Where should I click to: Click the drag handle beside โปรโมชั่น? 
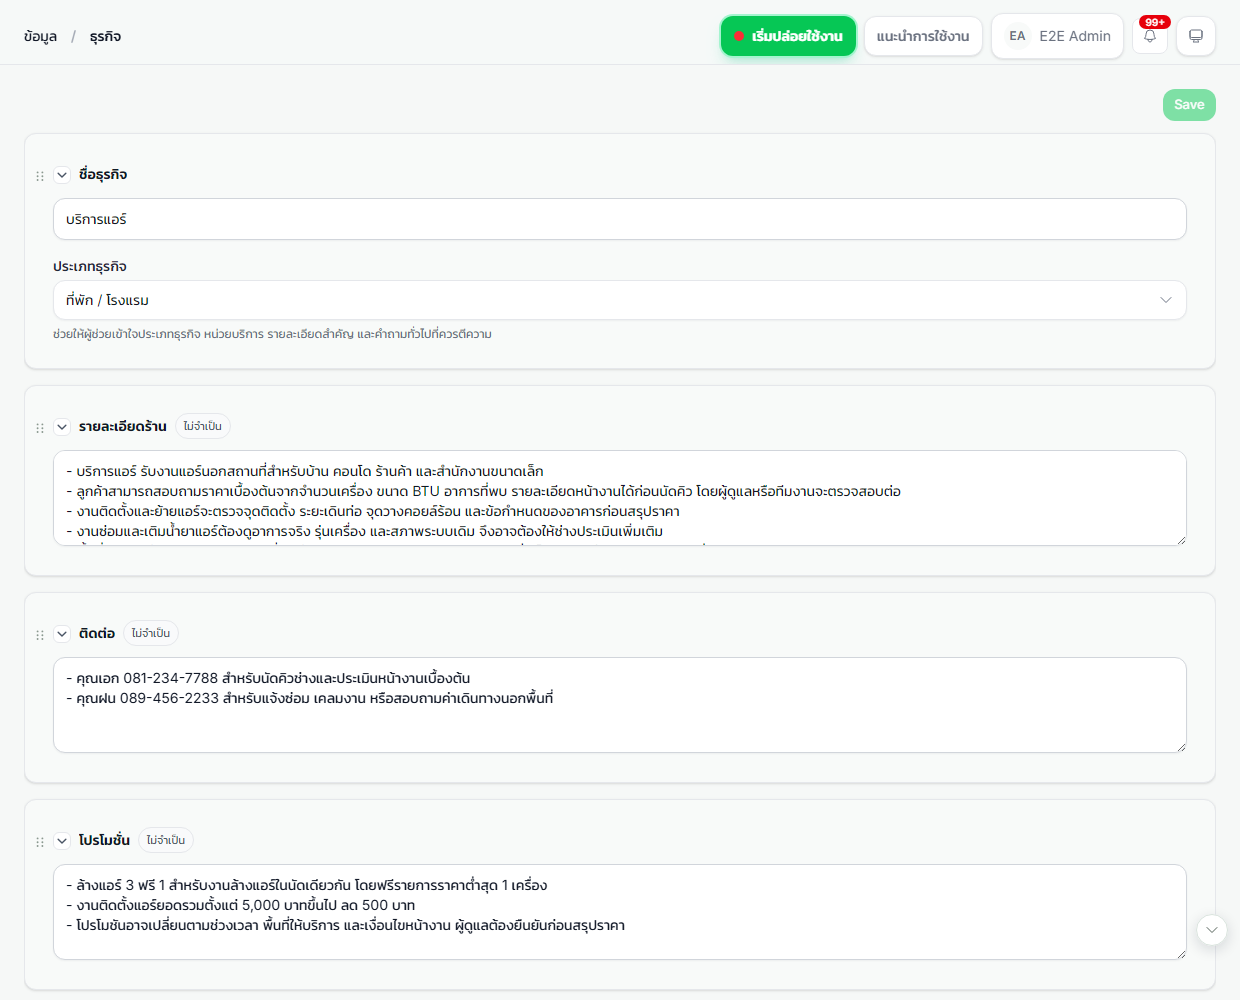point(40,842)
